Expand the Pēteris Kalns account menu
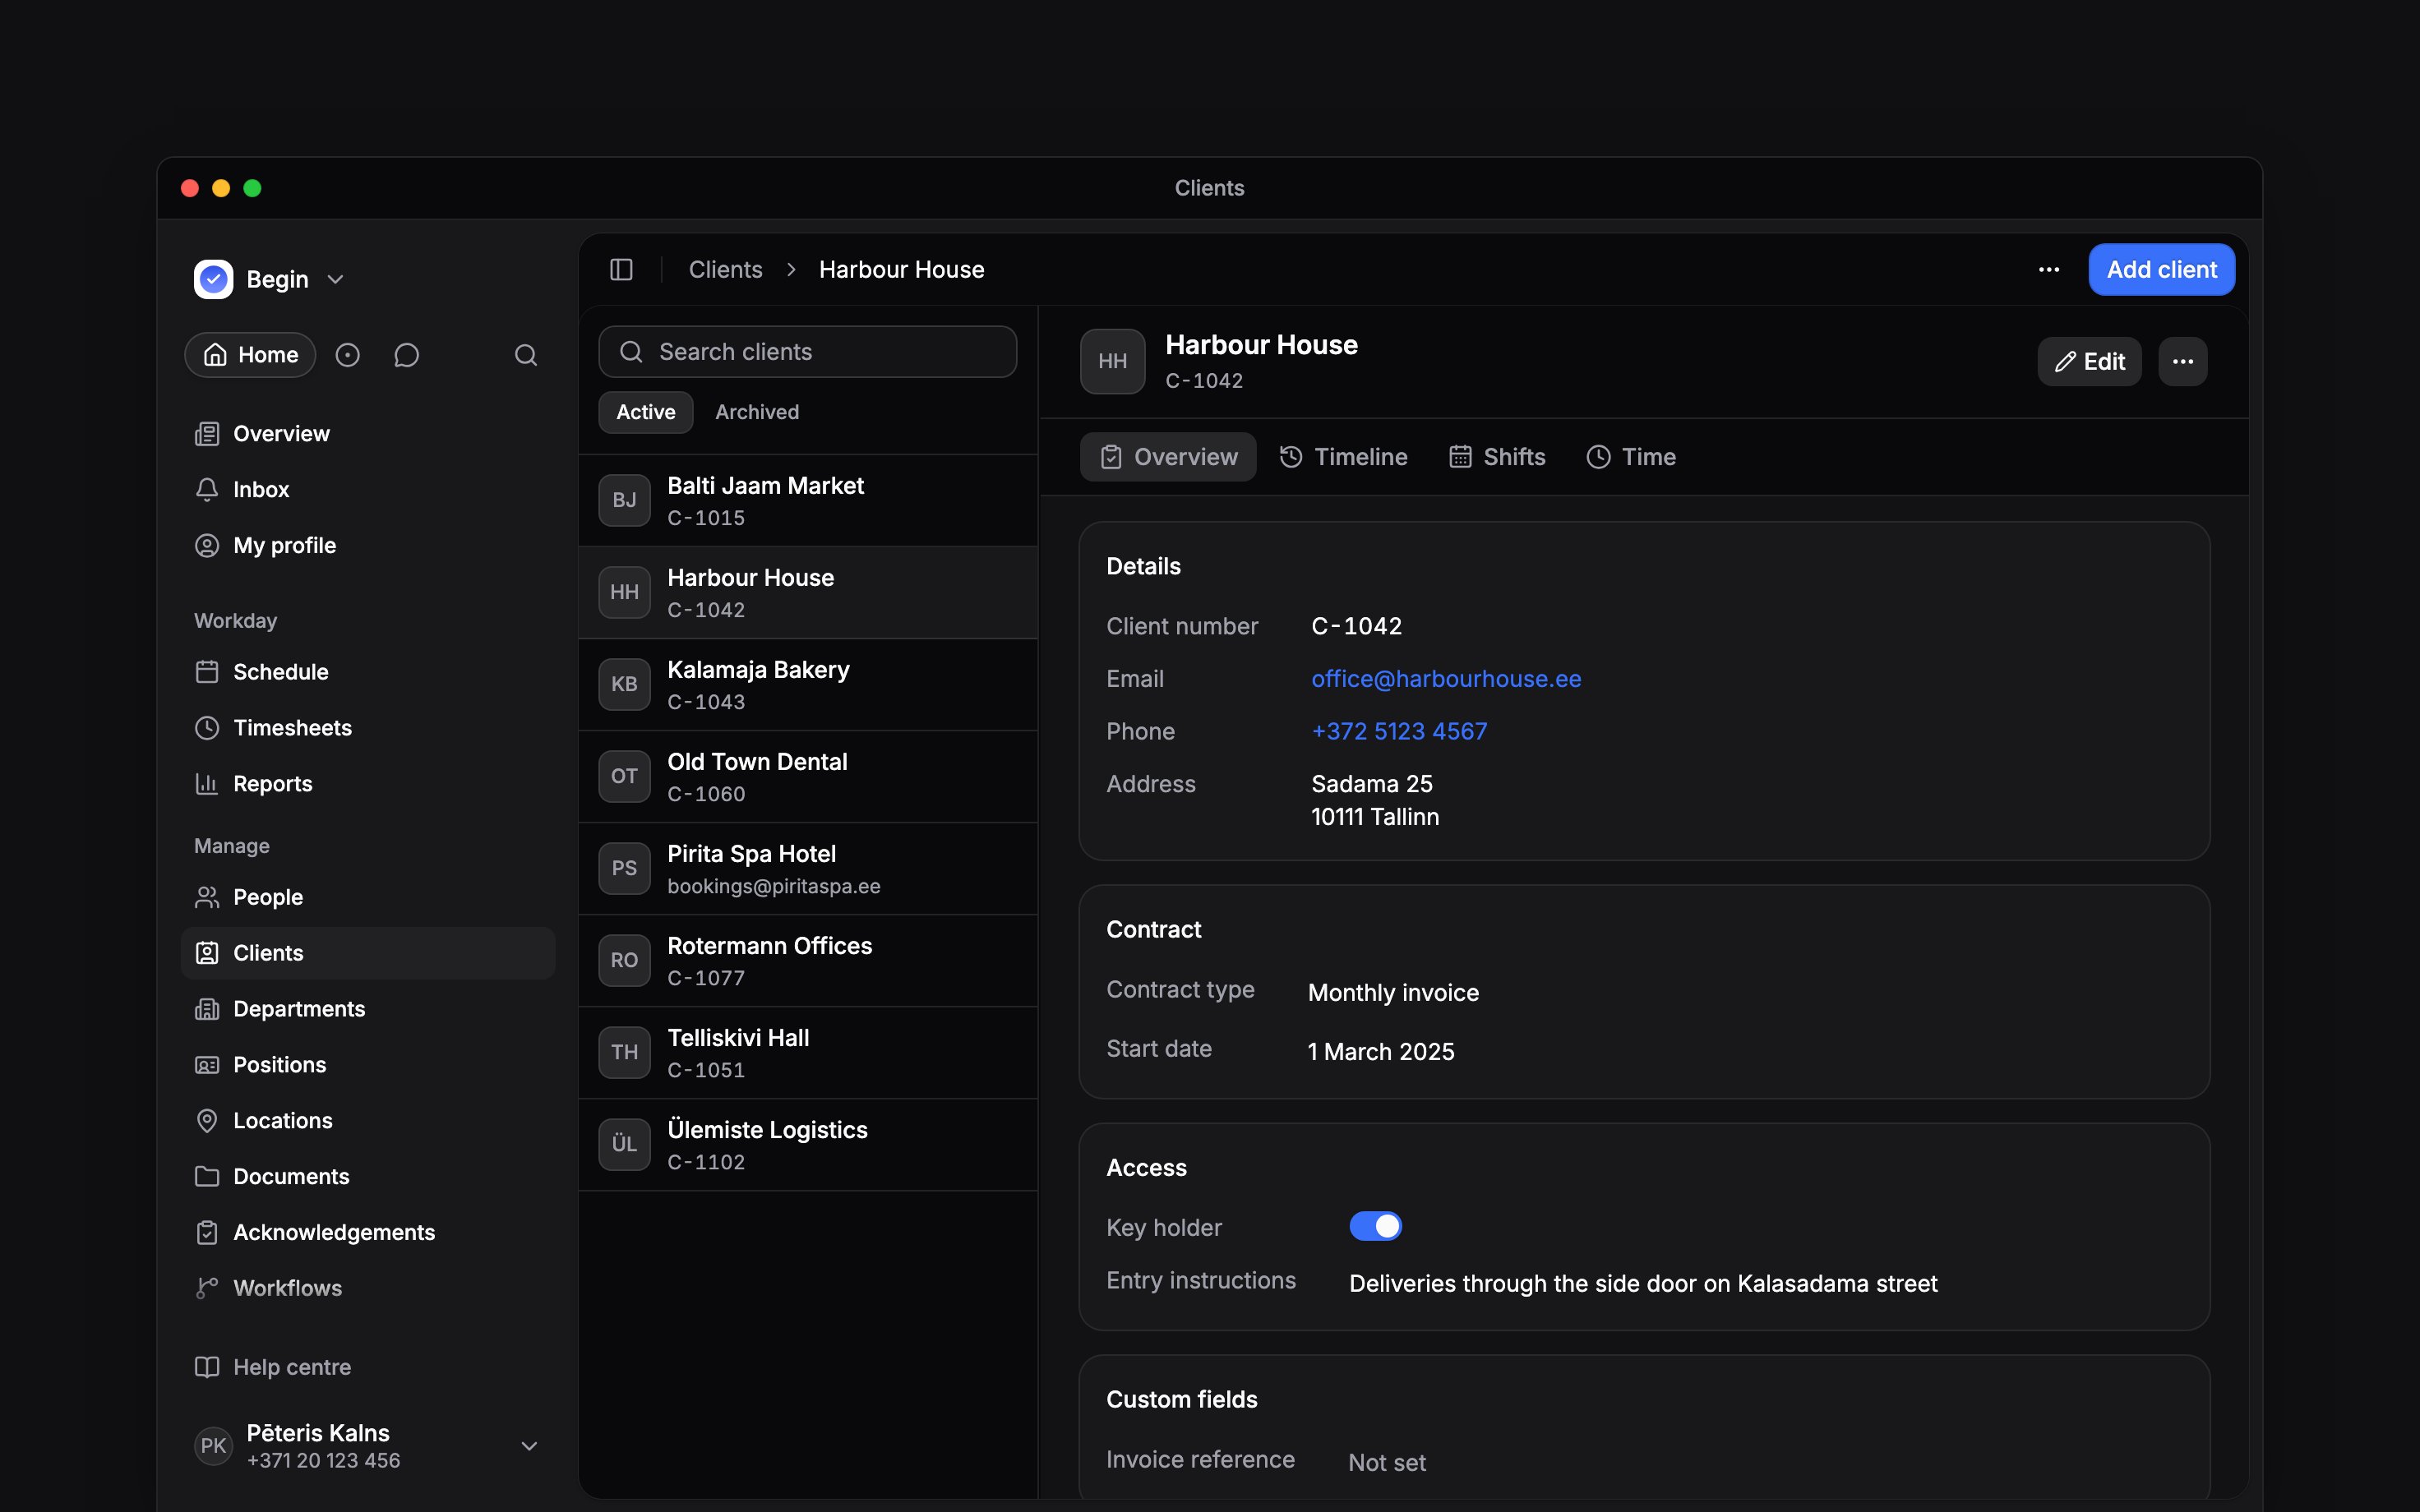 (x=367, y=1446)
